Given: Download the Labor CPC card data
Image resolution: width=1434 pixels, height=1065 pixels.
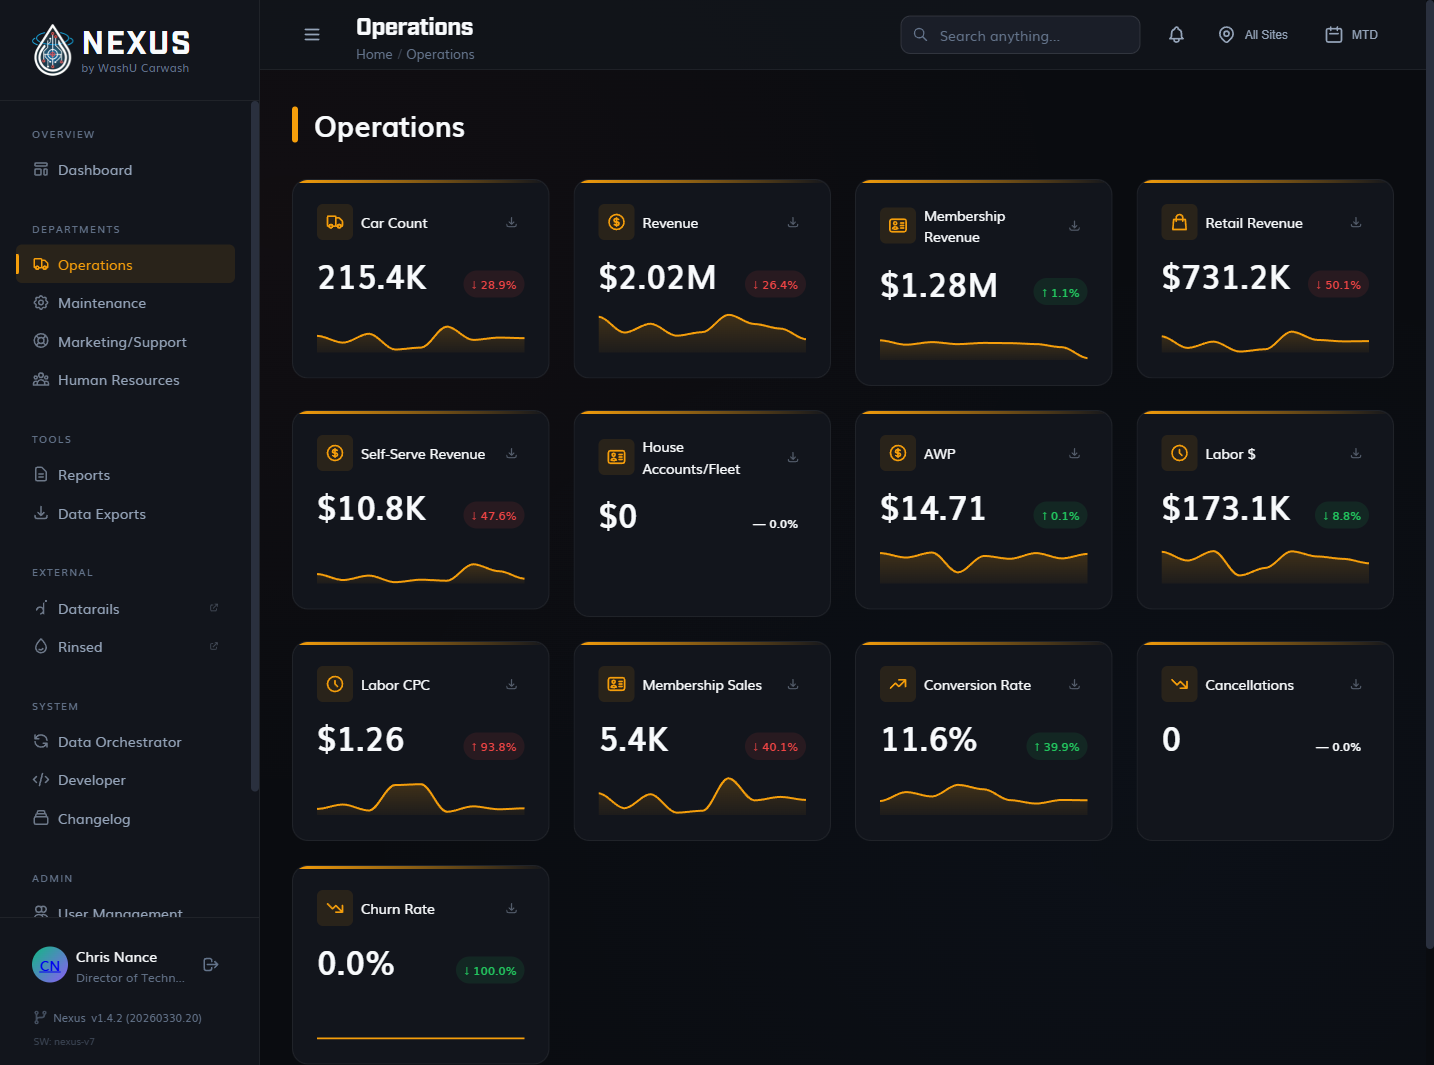Looking at the screenshot, I should [511, 684].
